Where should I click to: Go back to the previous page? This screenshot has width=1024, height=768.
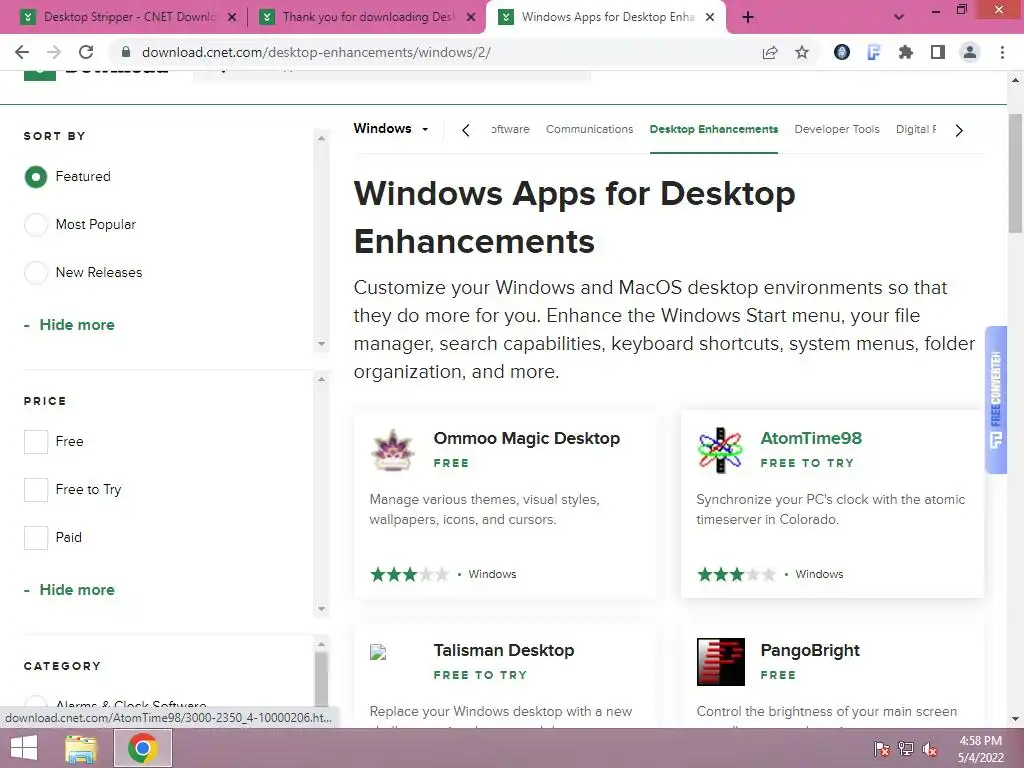coord(22,52)
